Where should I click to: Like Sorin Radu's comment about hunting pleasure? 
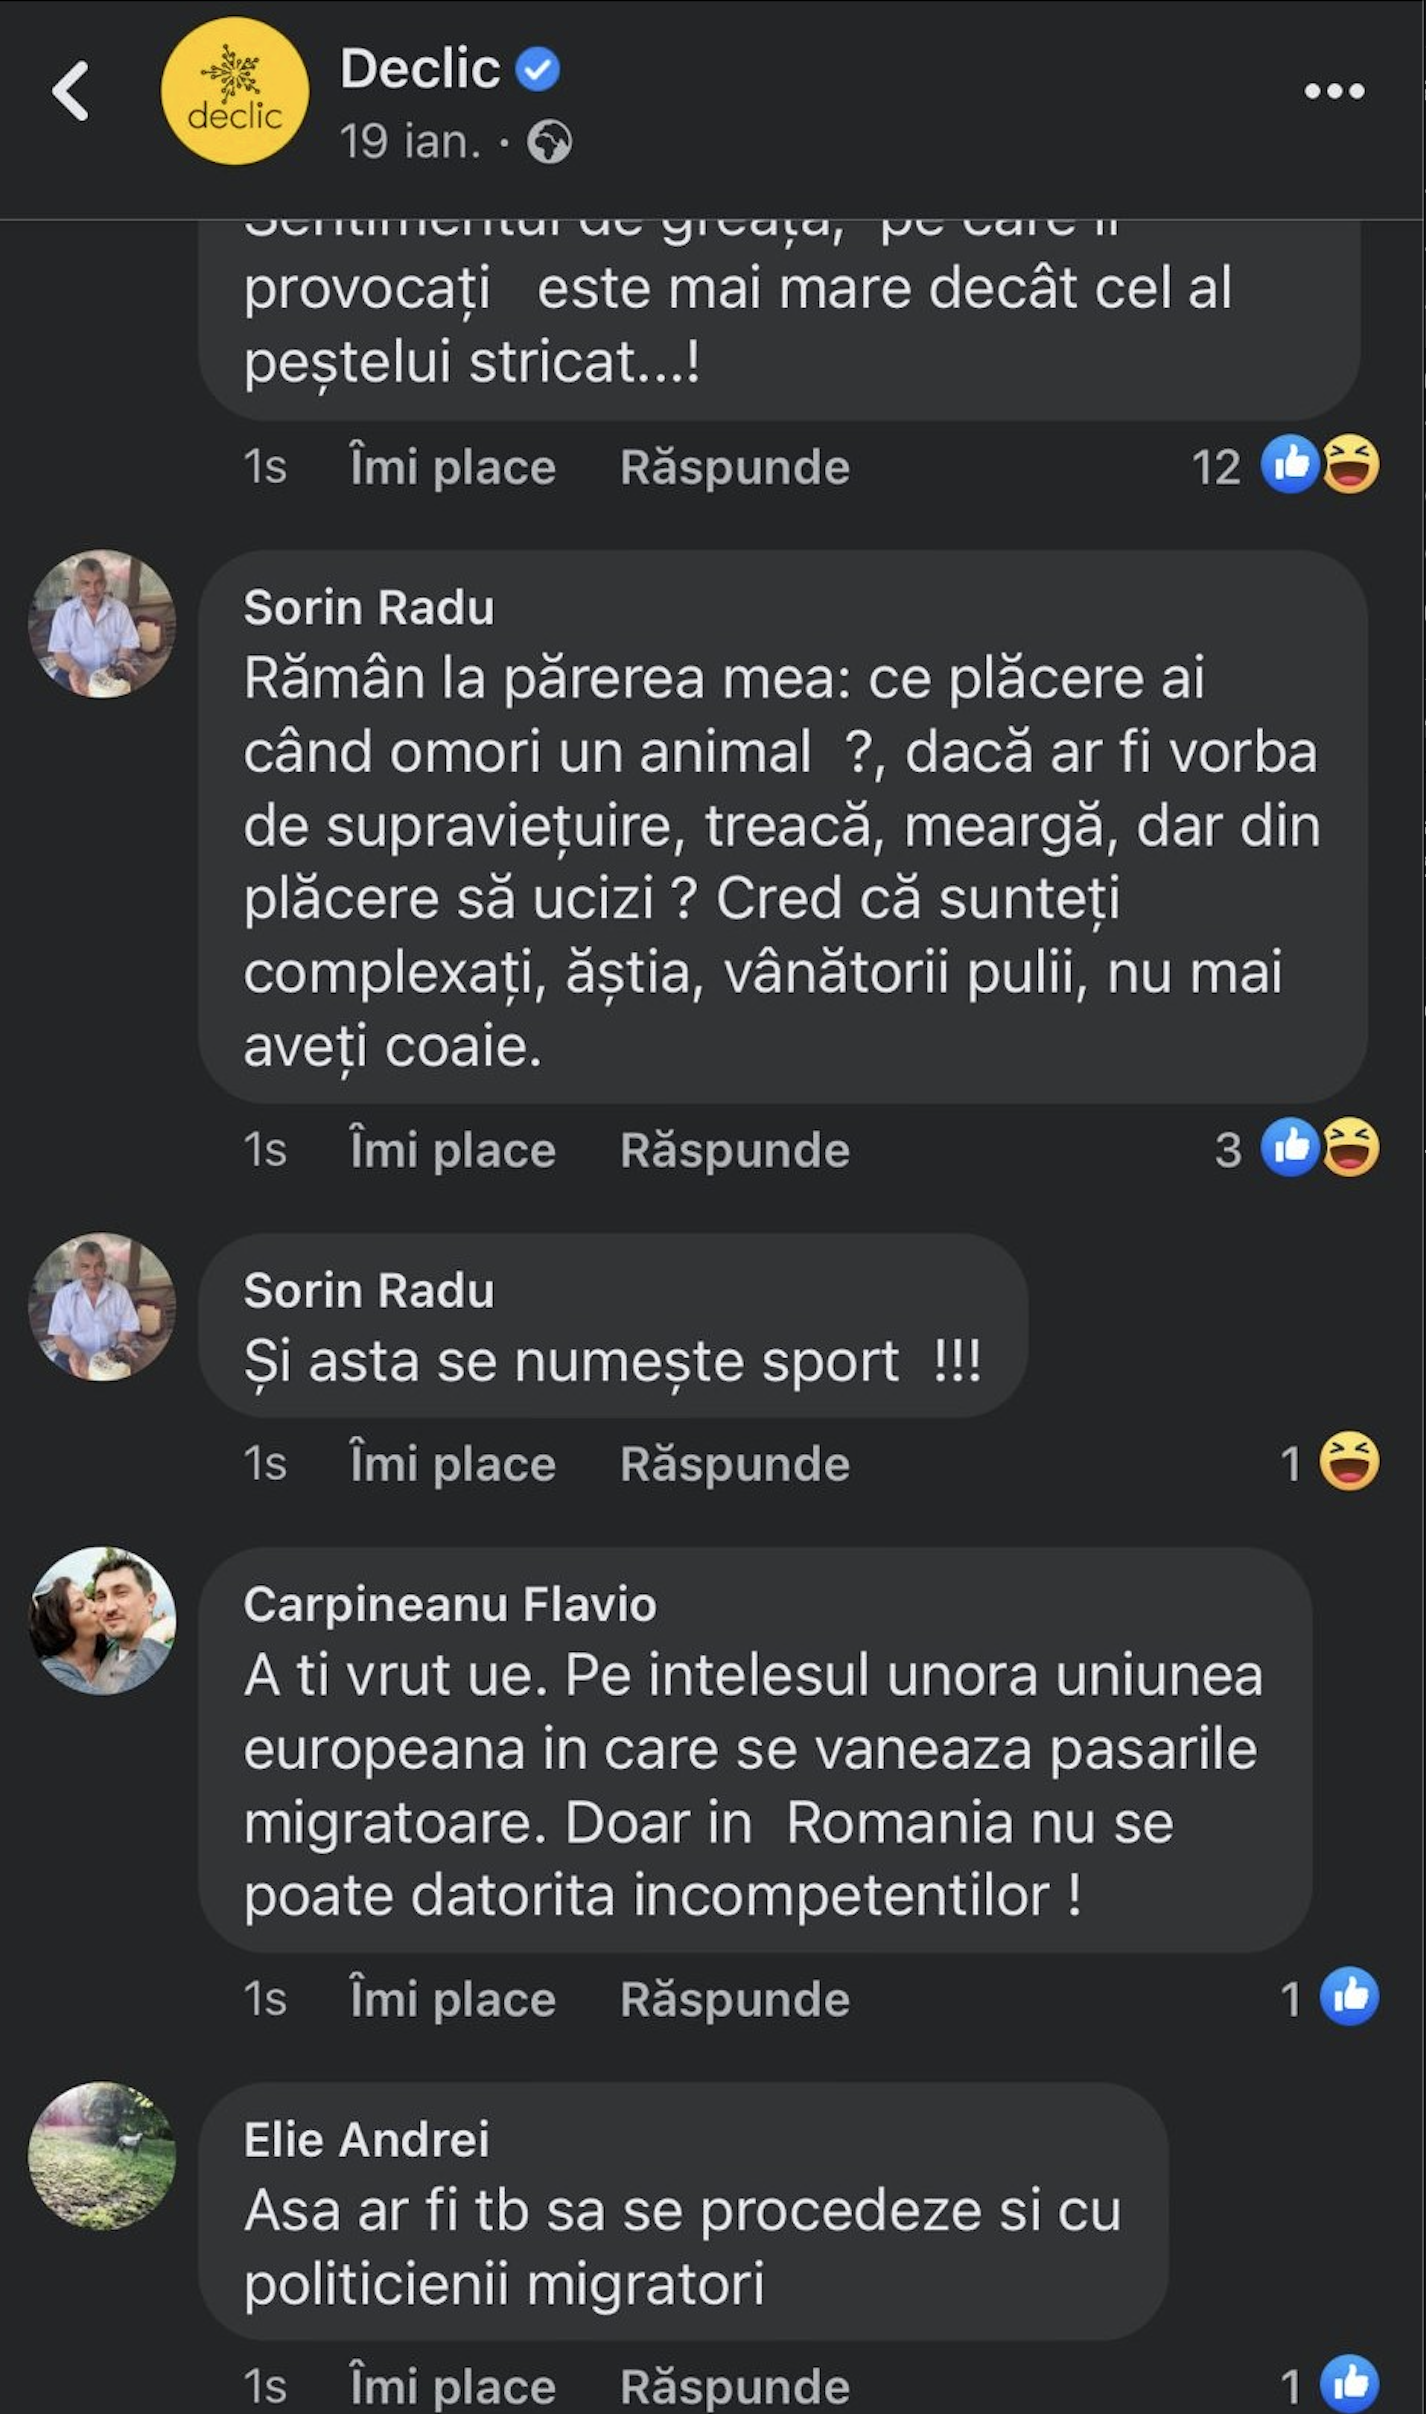coord(452,1150)
